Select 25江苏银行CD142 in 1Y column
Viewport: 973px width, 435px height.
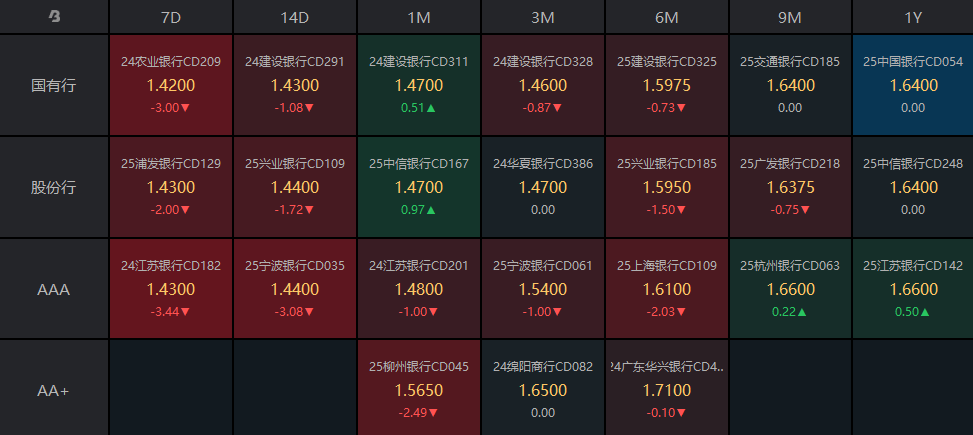tap(912, 289)
